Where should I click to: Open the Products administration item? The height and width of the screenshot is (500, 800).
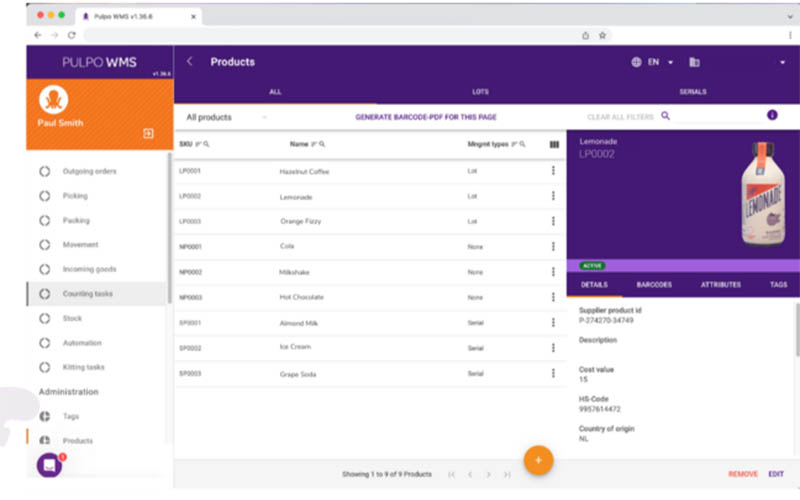[78, 441]
